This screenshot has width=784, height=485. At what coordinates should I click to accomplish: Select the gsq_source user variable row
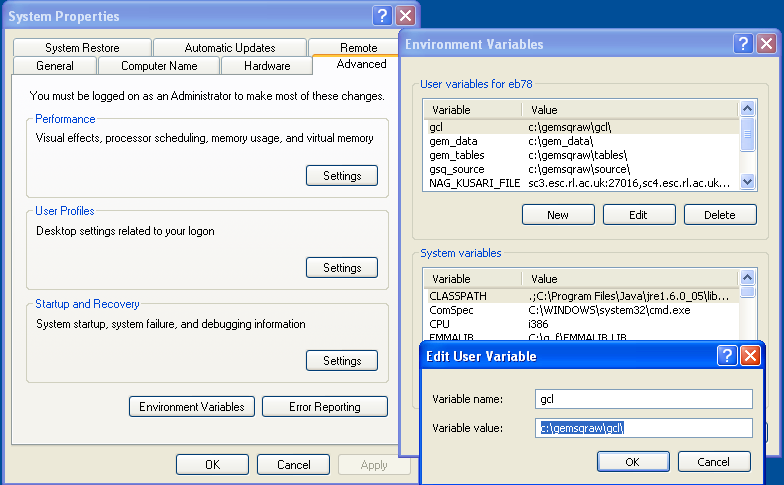pyautogui.click(x=582, y=169)
